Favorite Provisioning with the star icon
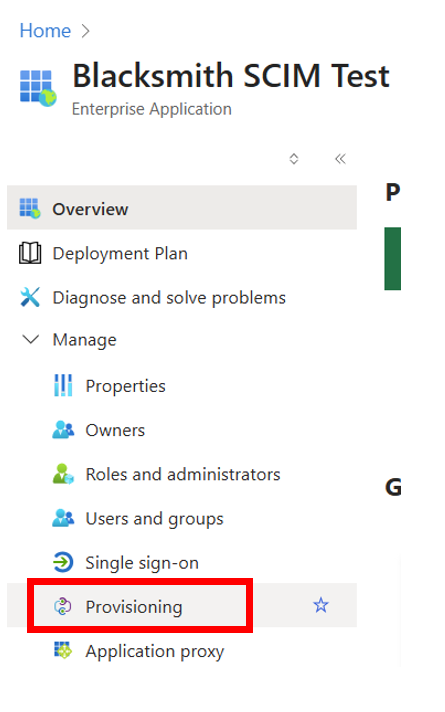 (x=321, y=605)
